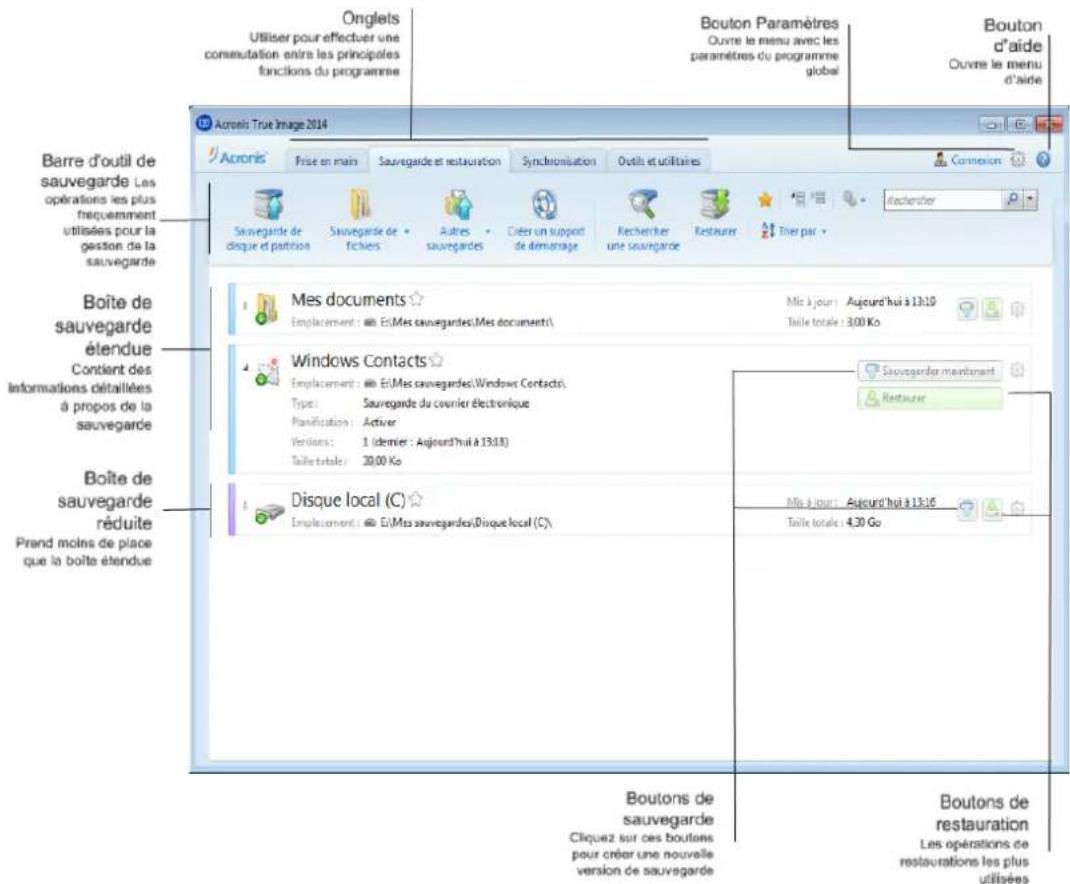1070x884 pixels.
Task: Open the Sauvegarde de fichiers dropdown arrow
Action: coord(407,231)
